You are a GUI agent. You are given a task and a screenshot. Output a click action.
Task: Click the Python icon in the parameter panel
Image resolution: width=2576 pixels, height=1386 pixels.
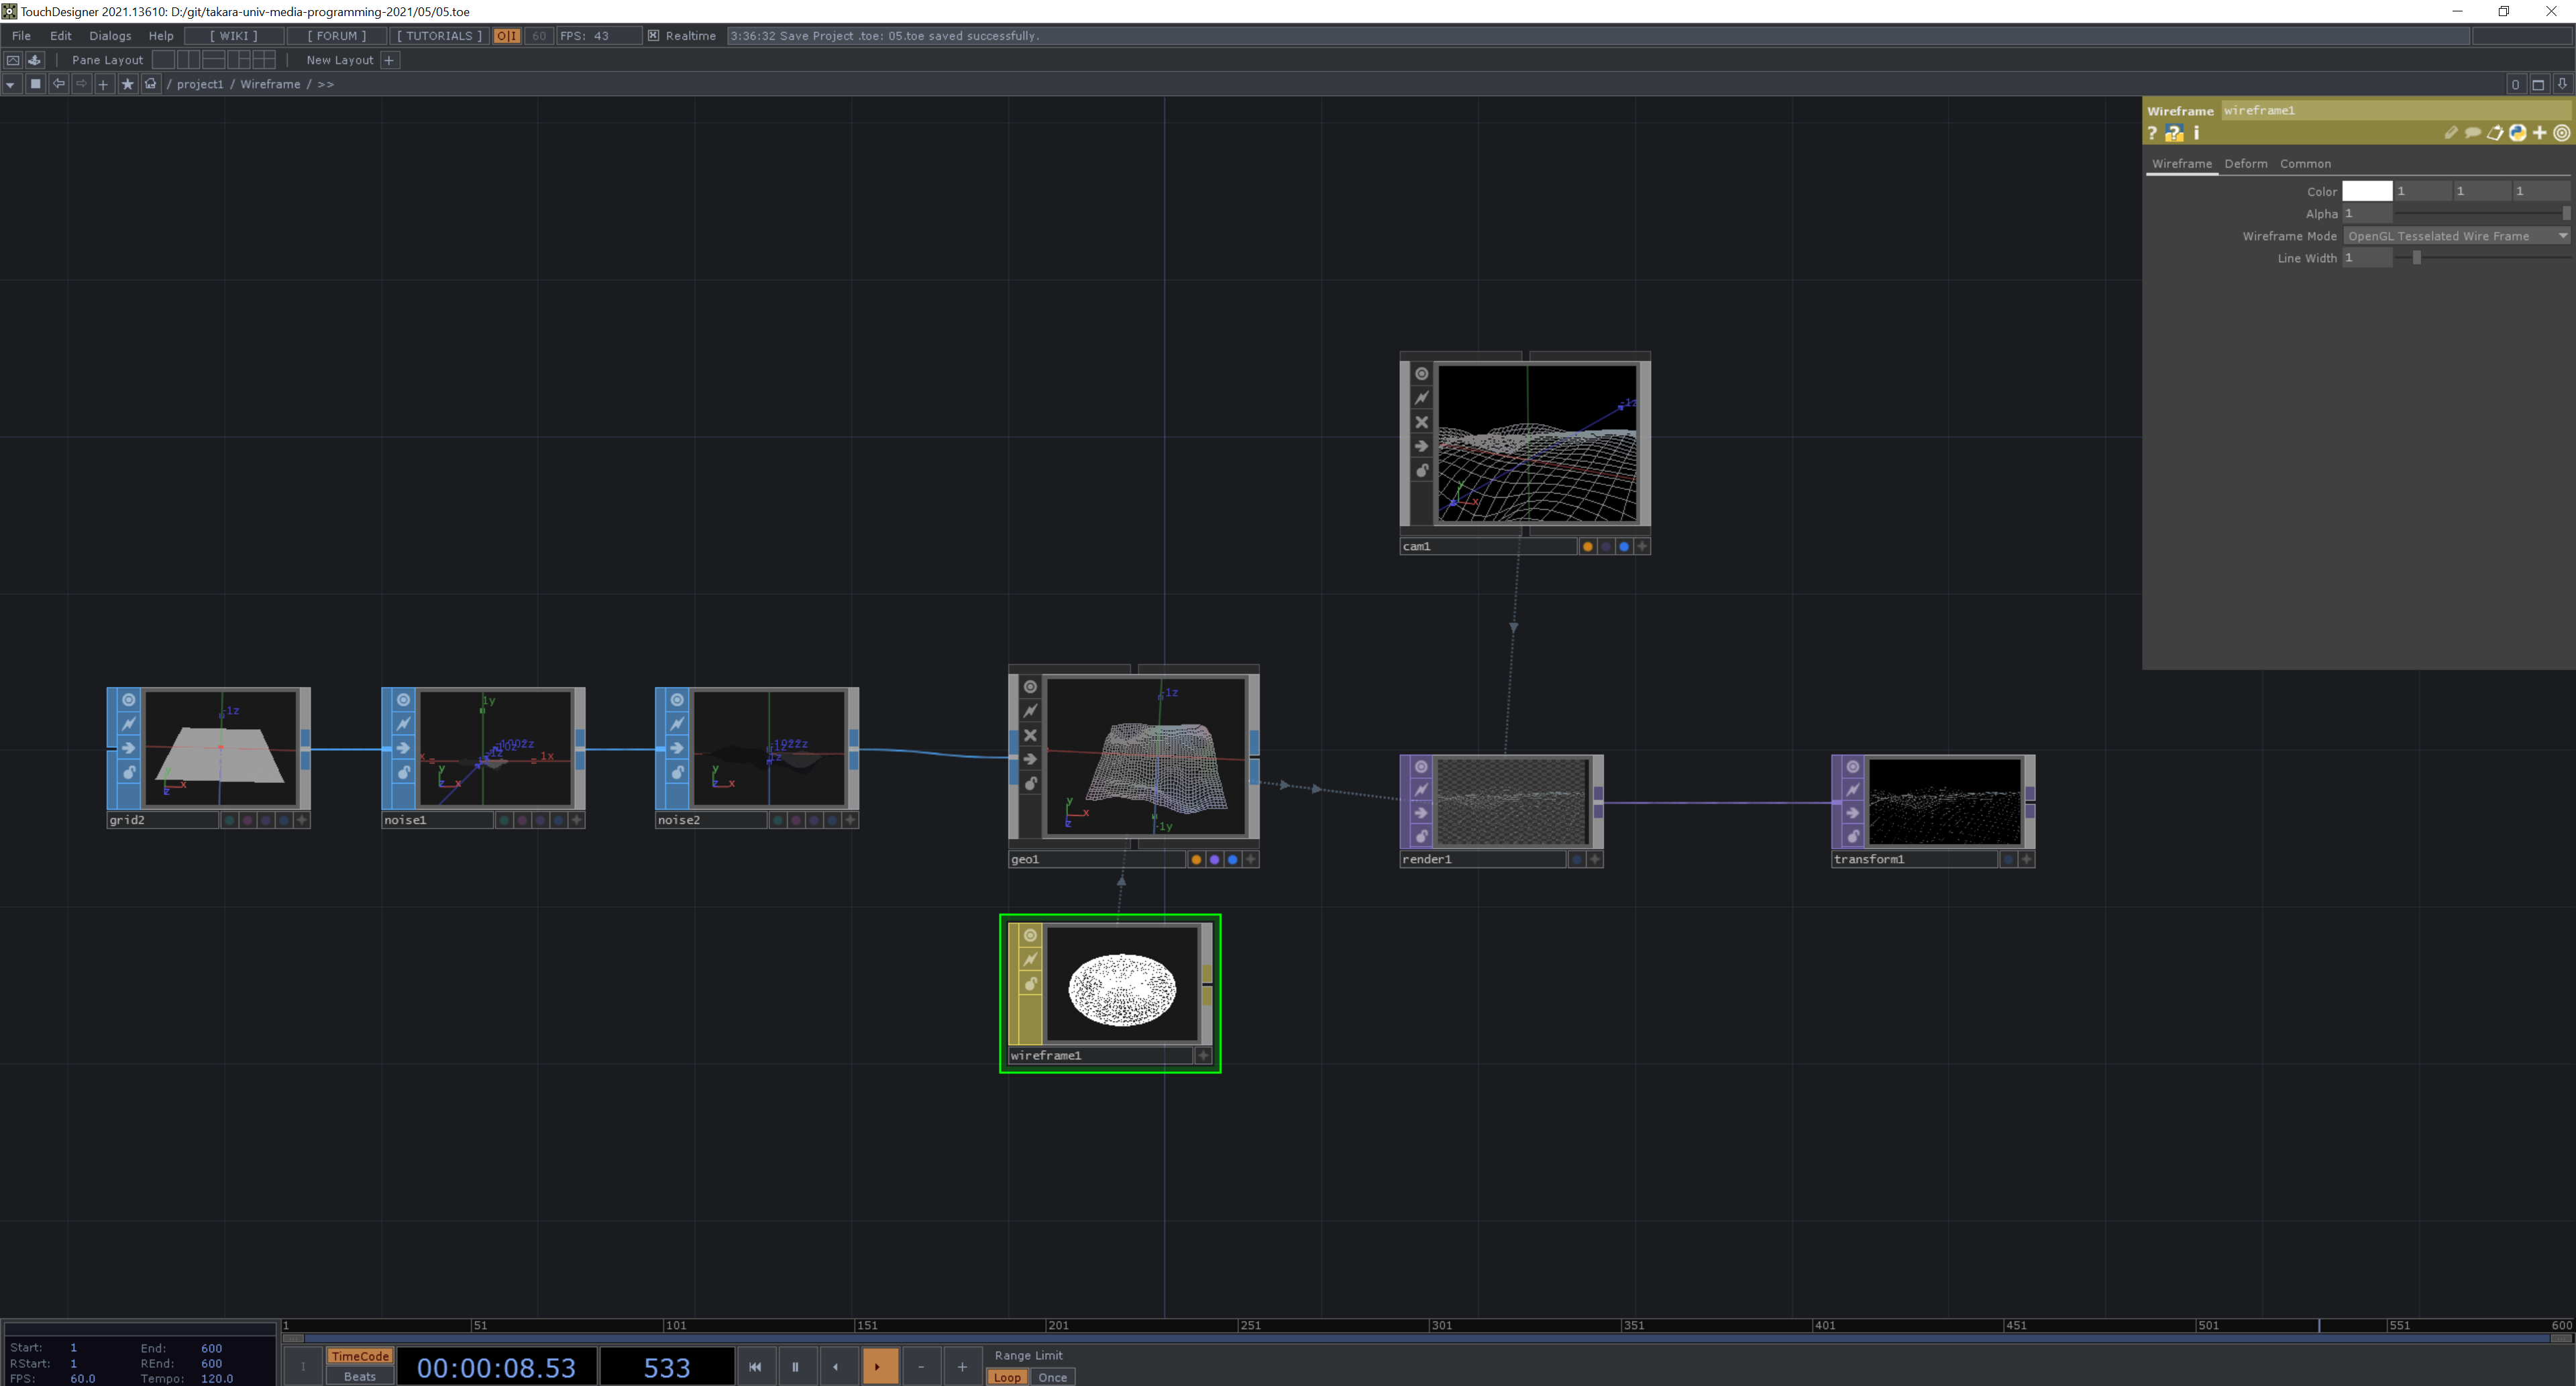pyautogui.click(x=2517, y=133)
